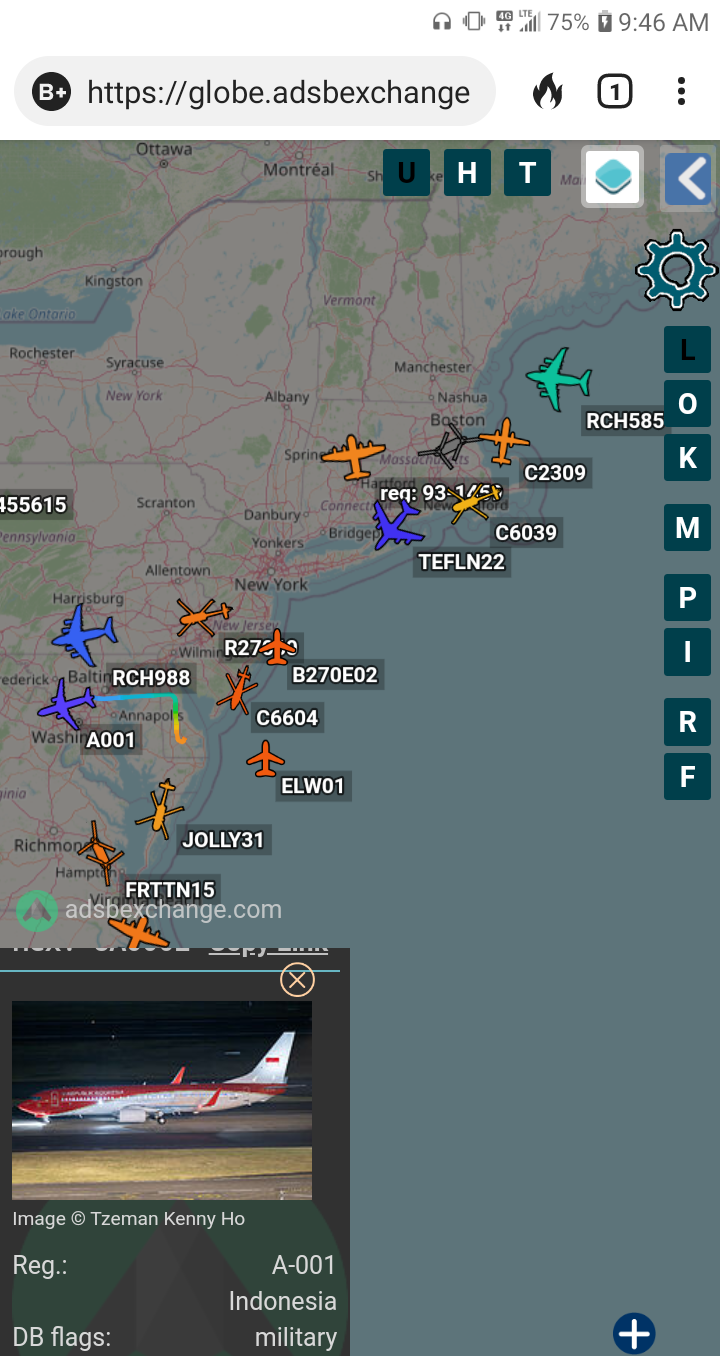Select green RCH585 aircraft icon

[x=559, y=379]
